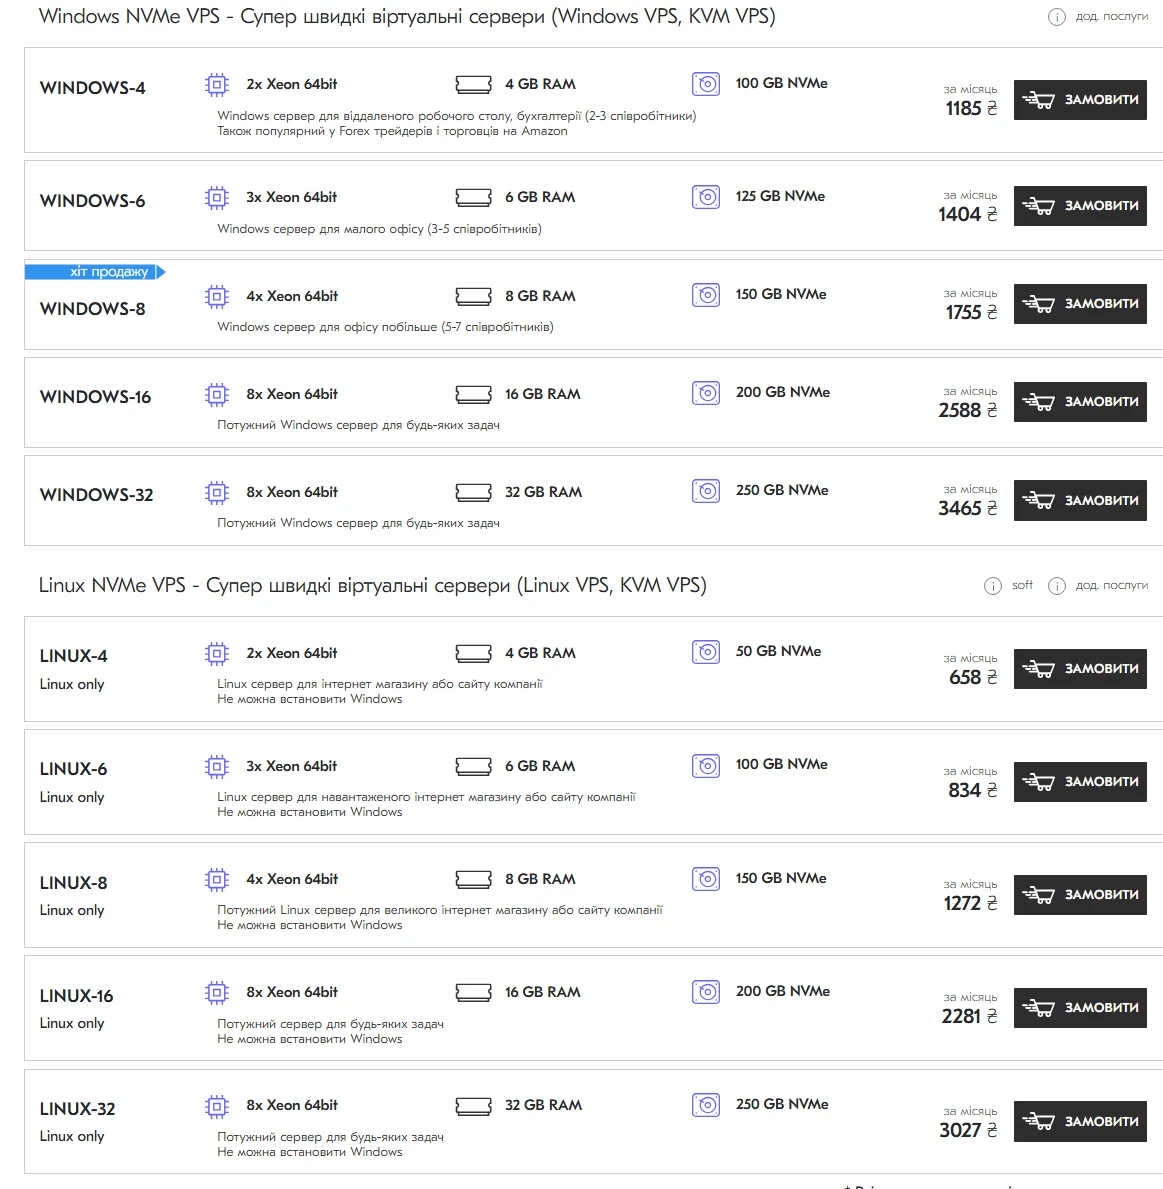Viewport: 1163px width, 1189px height.
Task: Open 'дод. послуги' link in the Linux section
Action: 1111,585
